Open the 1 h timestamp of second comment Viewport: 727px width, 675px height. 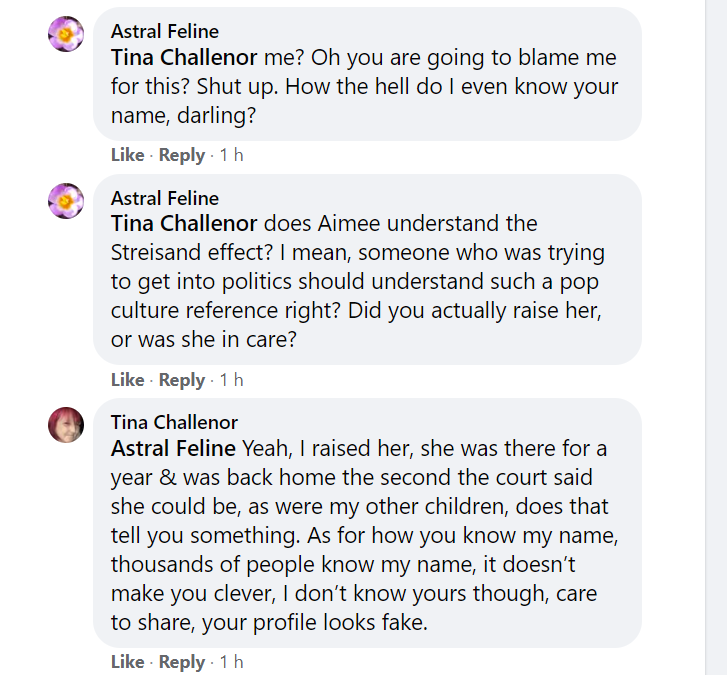tap(231, 380)
